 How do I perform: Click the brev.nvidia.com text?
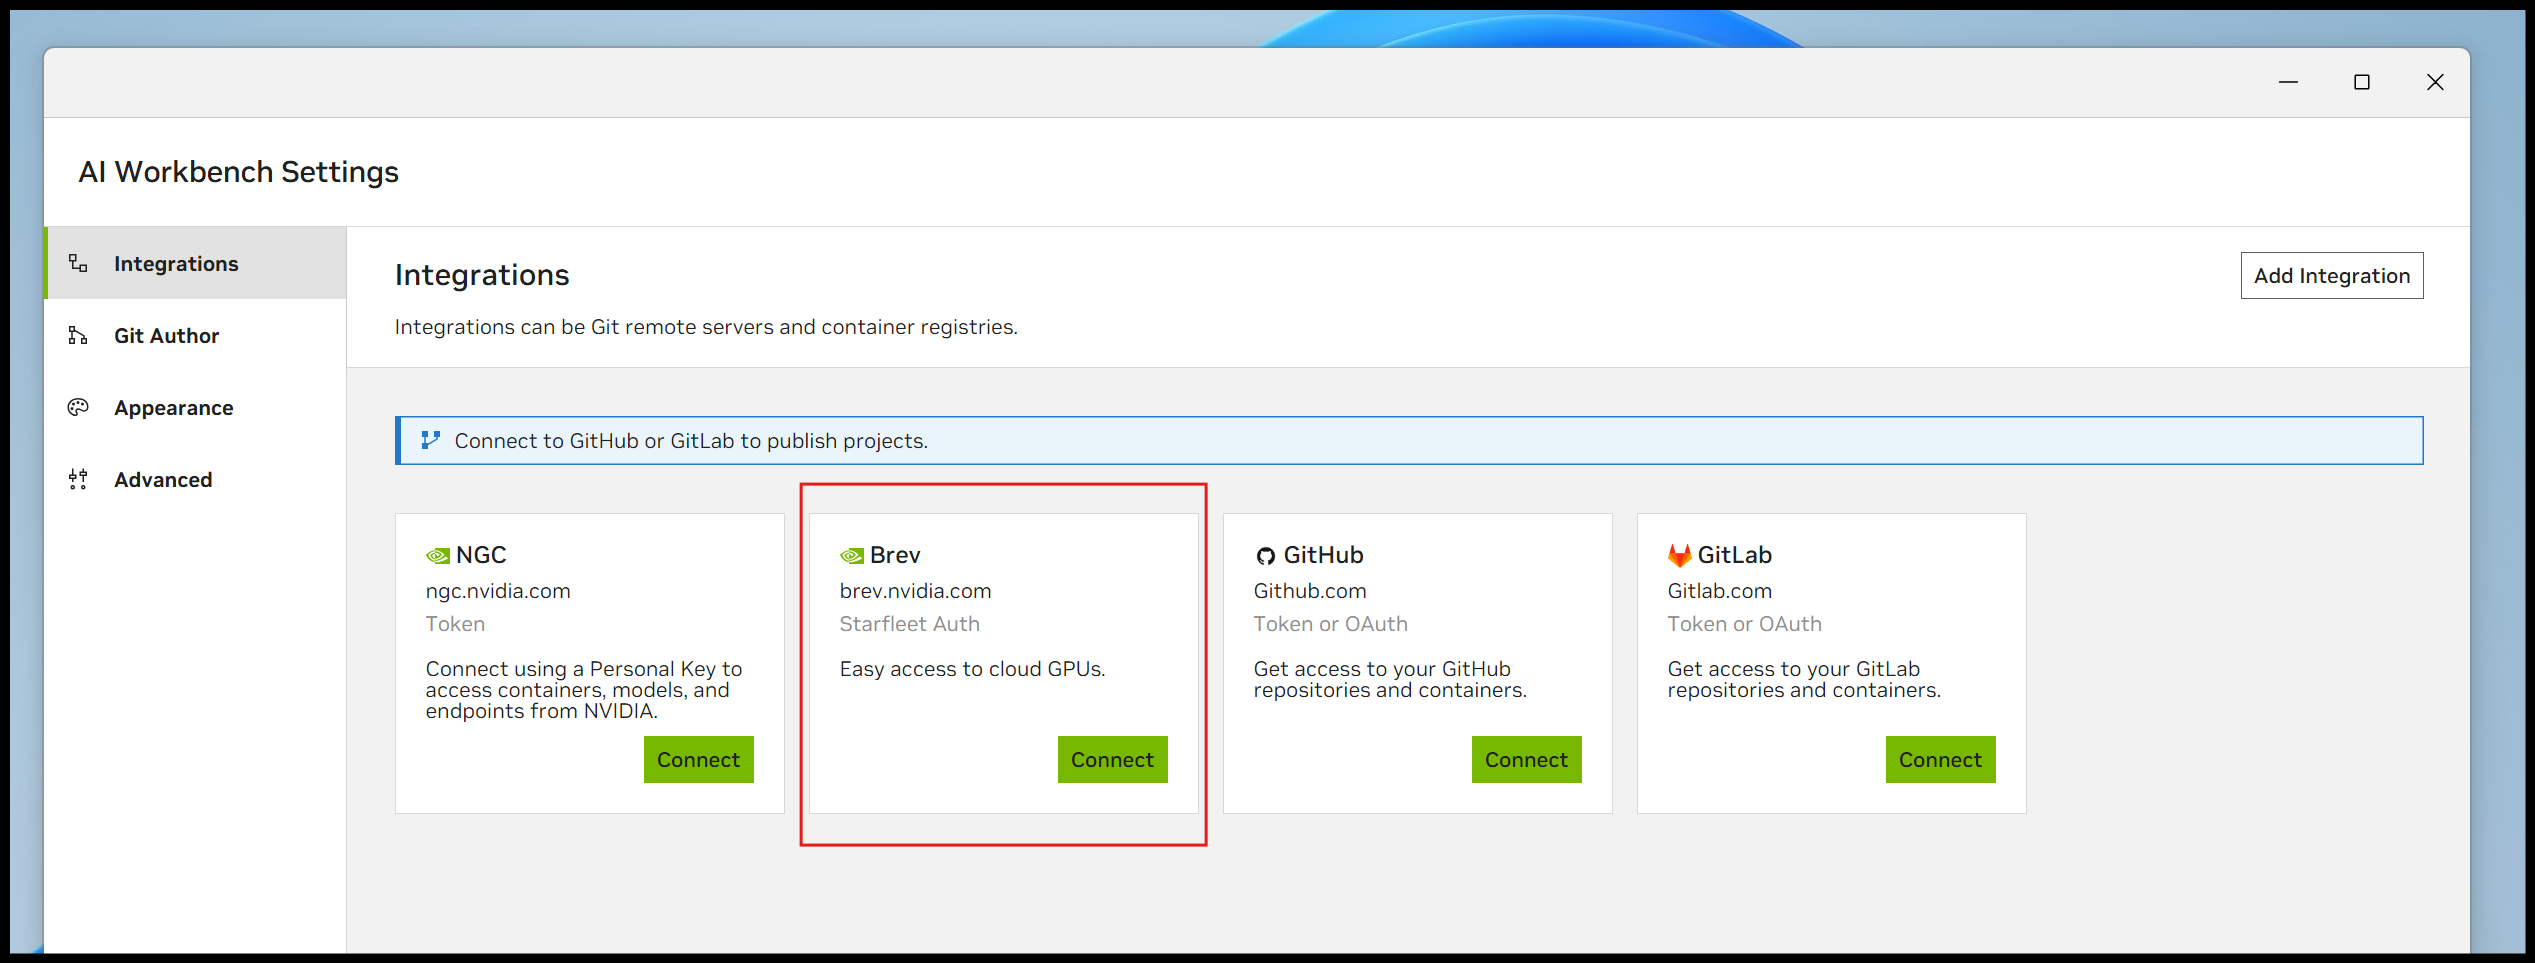tap(915, 591)
